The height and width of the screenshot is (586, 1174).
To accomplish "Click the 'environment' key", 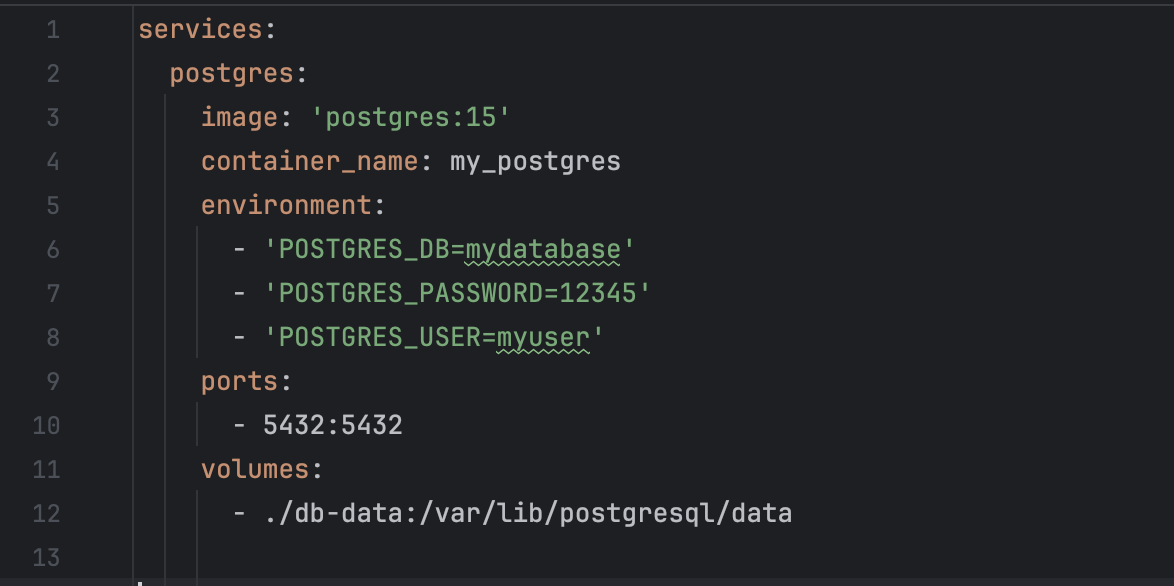I will pos(286,205).
